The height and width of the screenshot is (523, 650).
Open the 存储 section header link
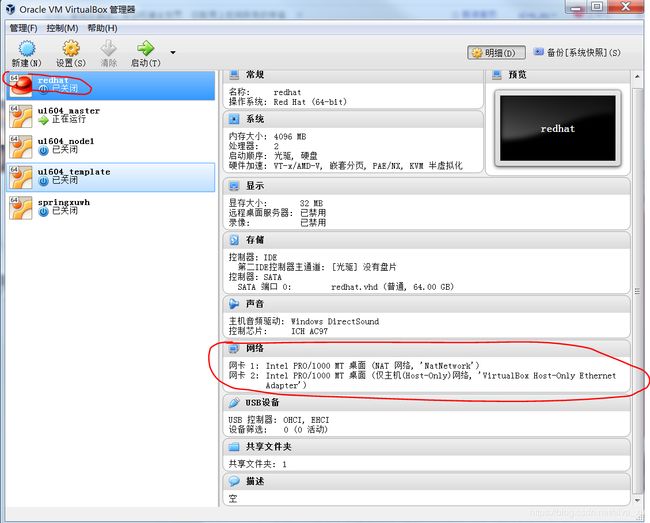[255, 240]
